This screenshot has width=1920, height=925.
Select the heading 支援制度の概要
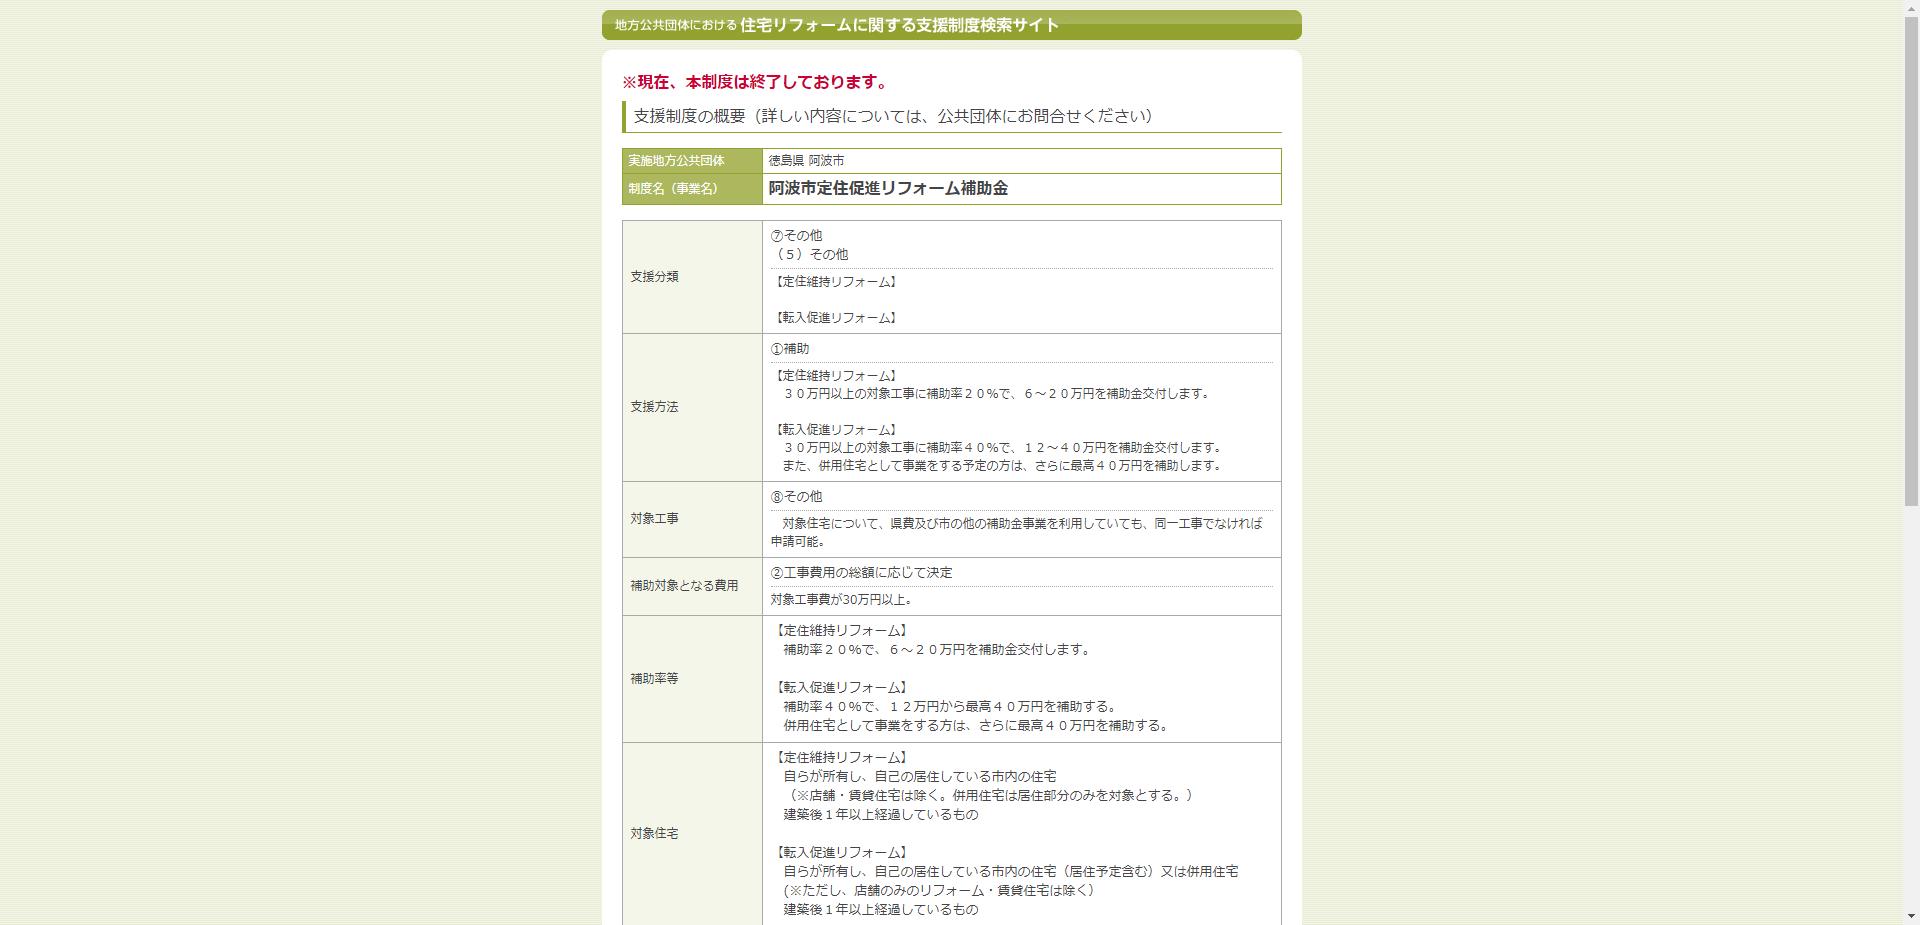889,115
